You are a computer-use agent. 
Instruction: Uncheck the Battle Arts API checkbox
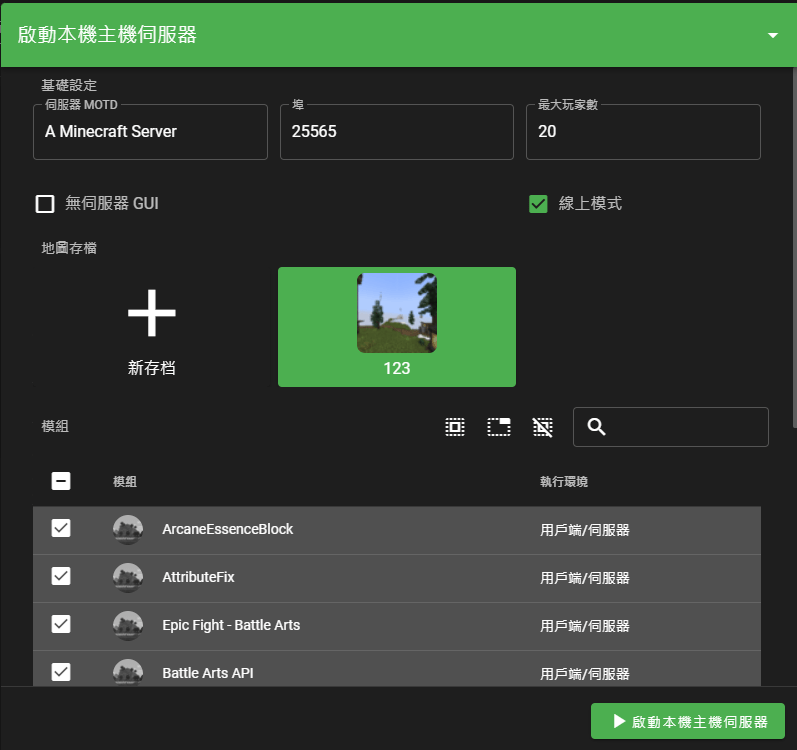point(61,672)
